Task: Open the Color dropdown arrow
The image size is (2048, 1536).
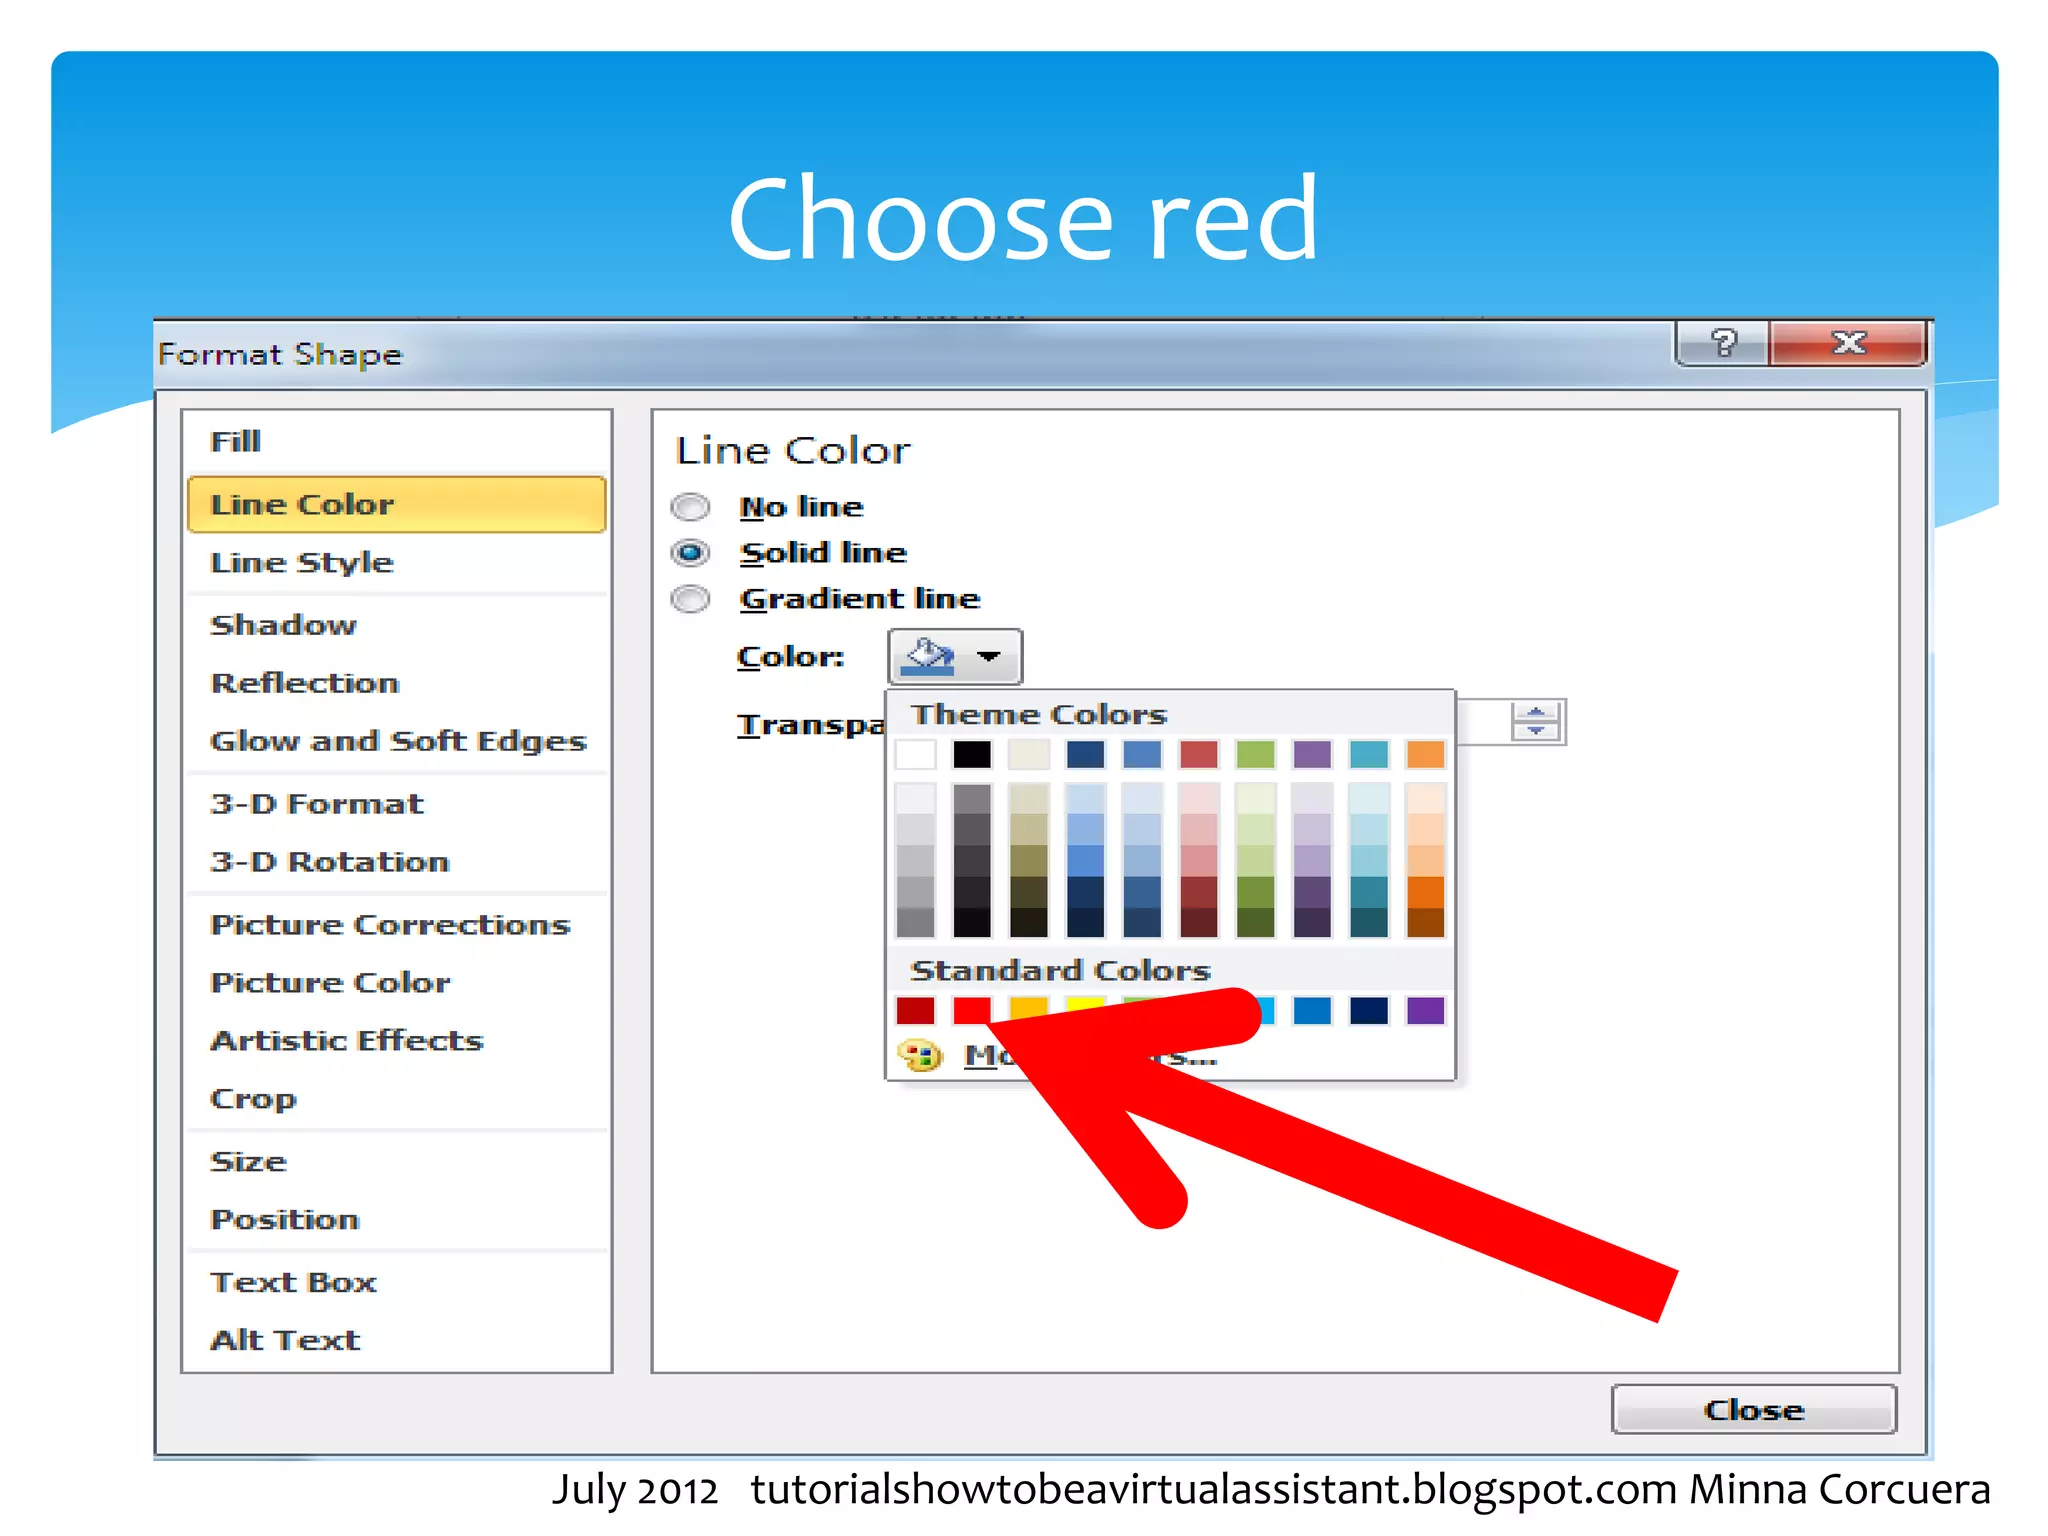Action: [989, 657]
